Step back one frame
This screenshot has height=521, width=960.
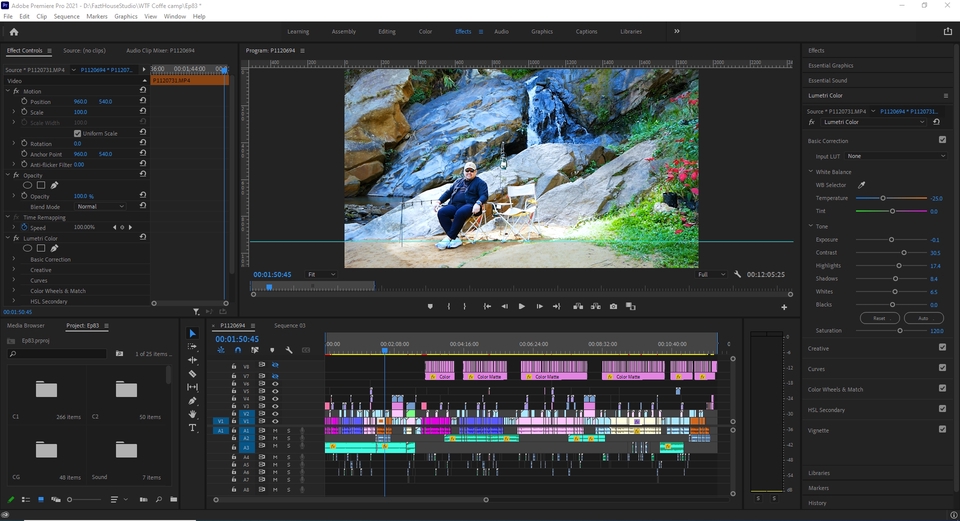coord(504,306)
